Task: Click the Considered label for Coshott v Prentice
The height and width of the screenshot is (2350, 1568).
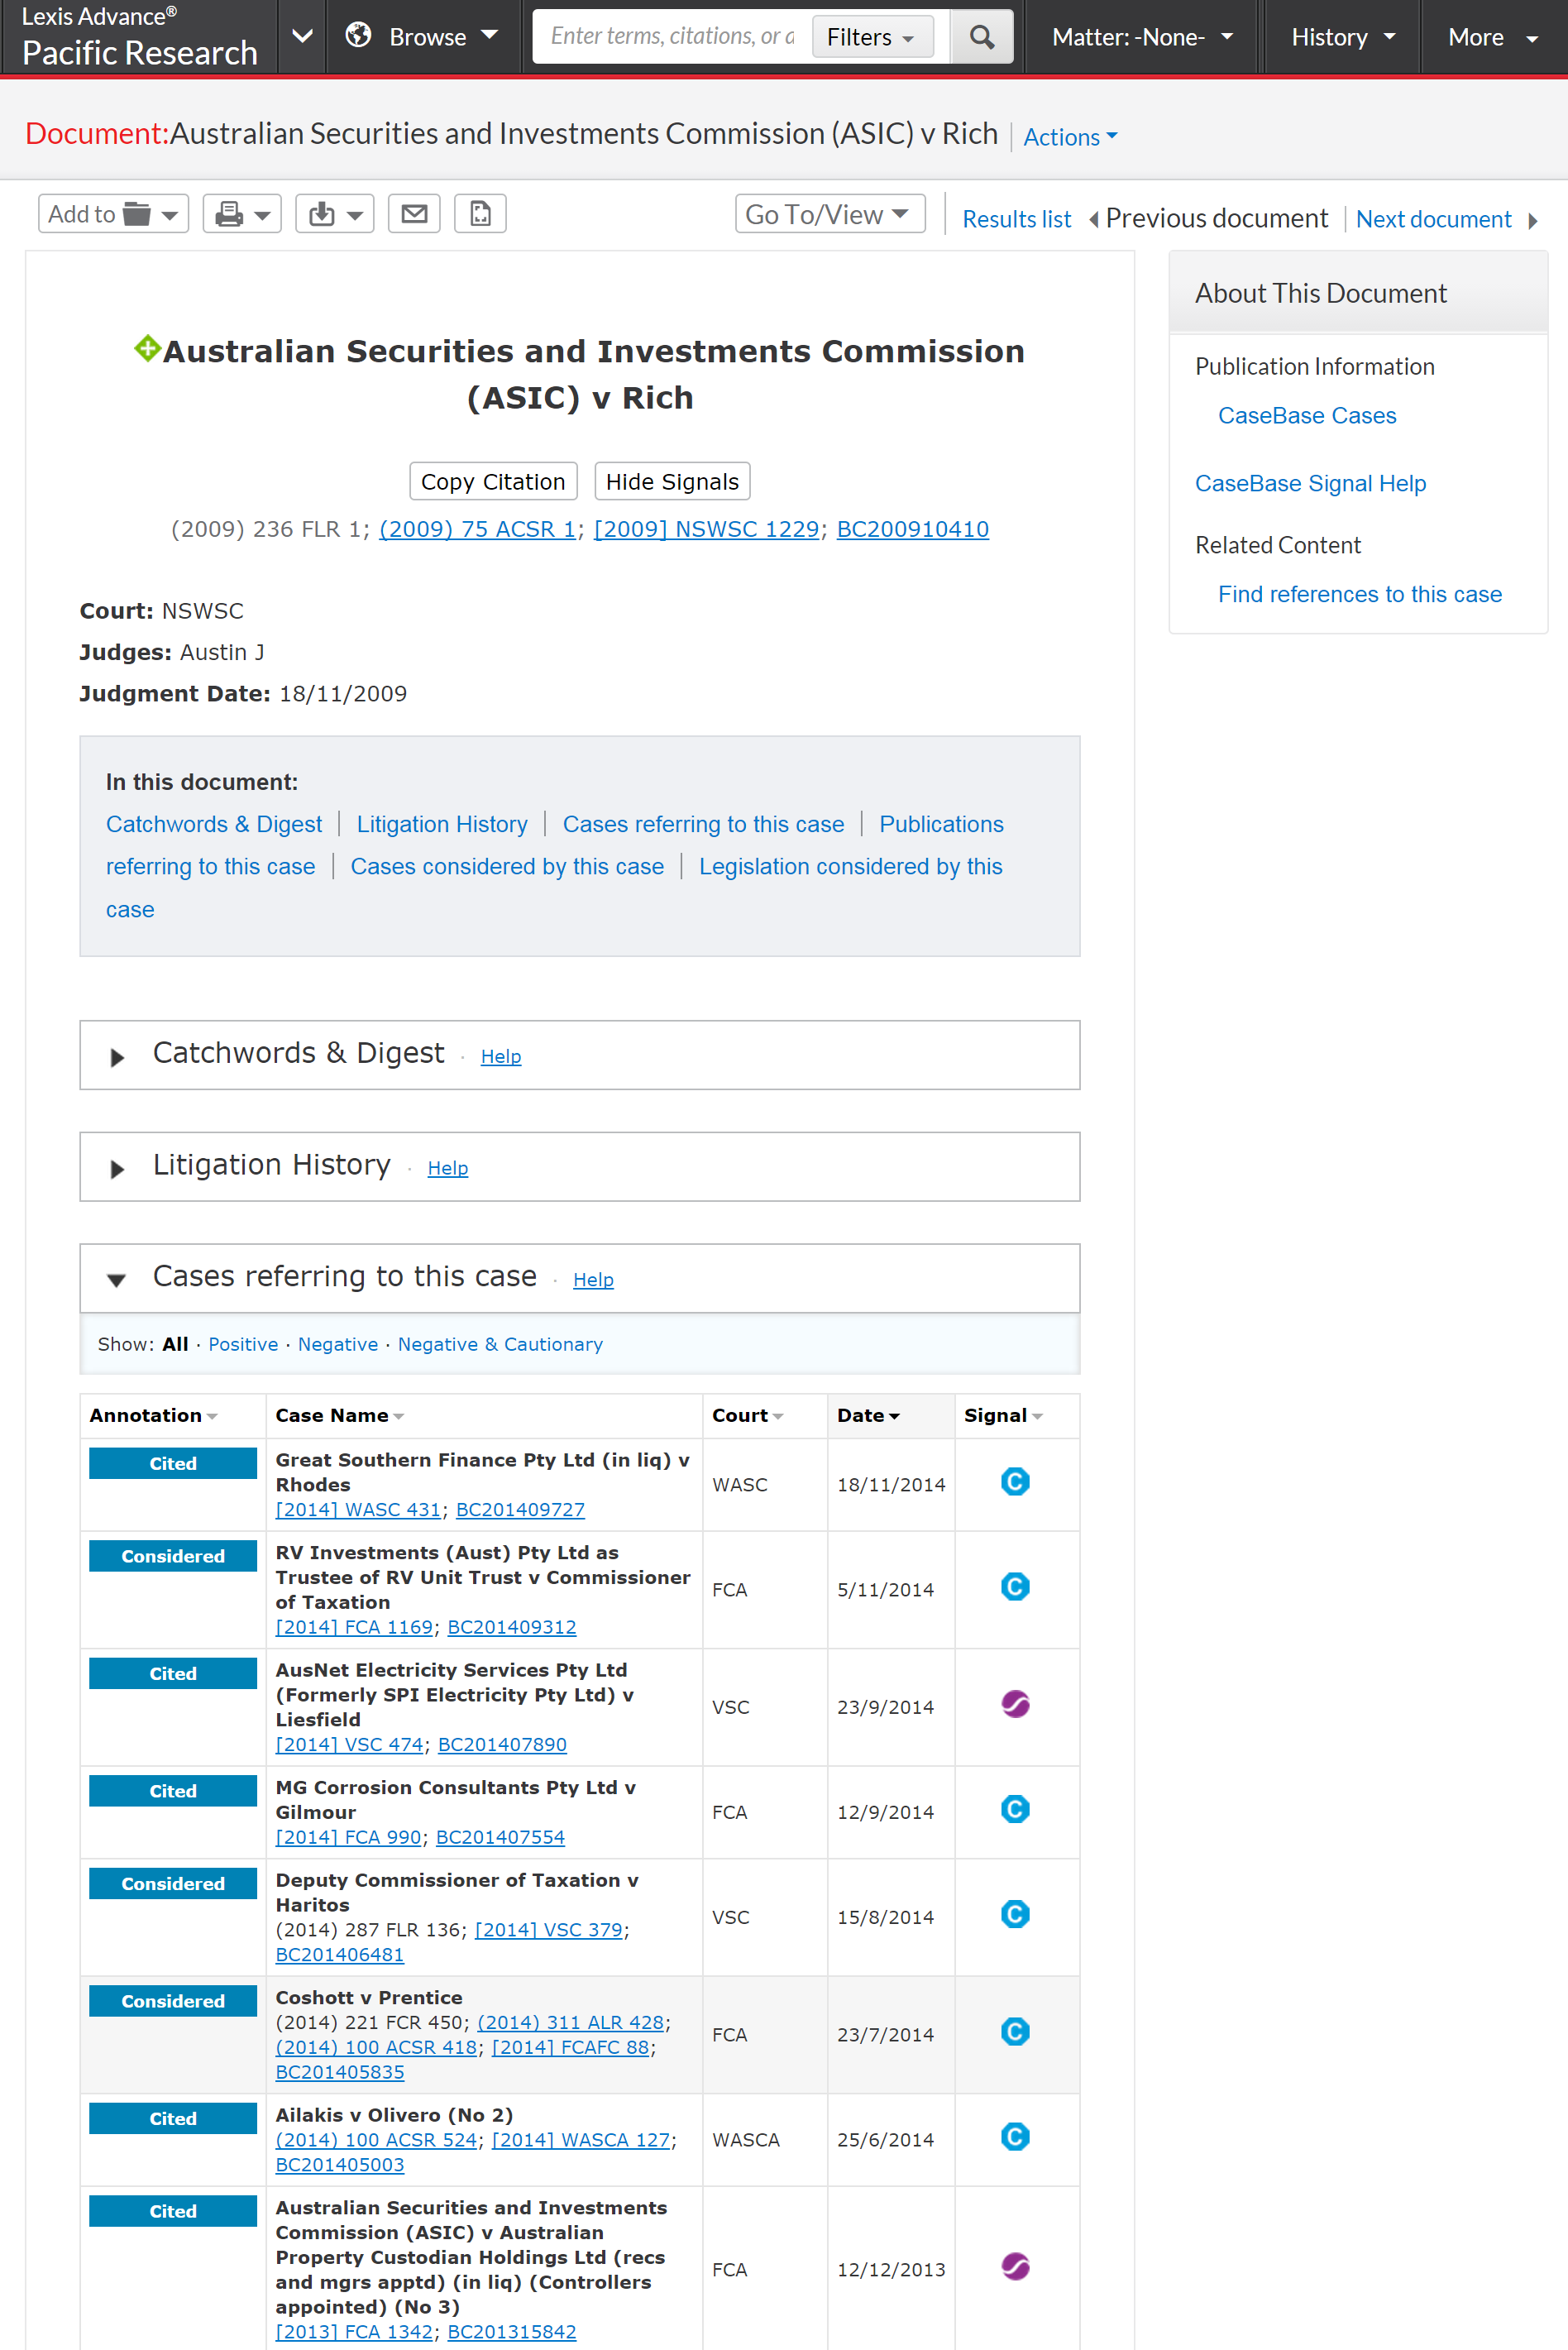Action: pyautogui.click(x=172, y=2001)
